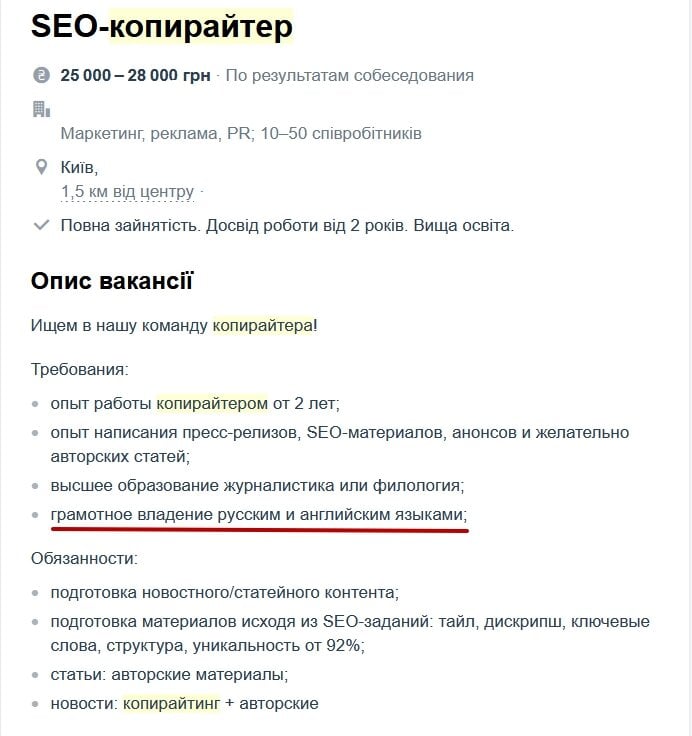This screenshot has width=692, height=736.
Task: Click highlighted word "копирайтером" in requirements
Action: click(212, 404)
